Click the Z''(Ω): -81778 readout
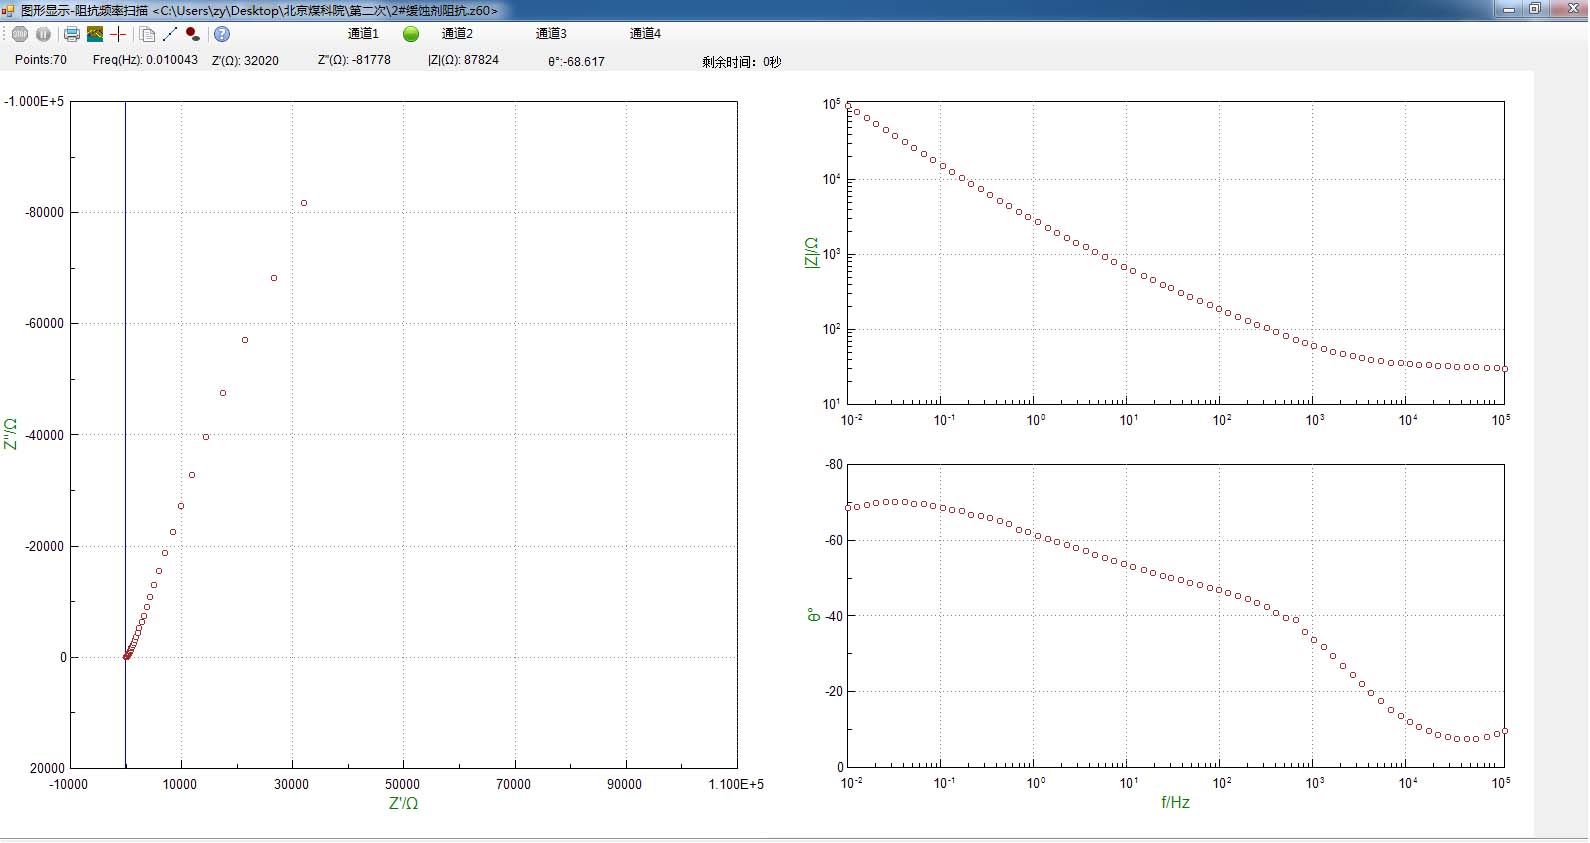Image resolution: width=1590 pixels, height=843 pixels. 354,60
